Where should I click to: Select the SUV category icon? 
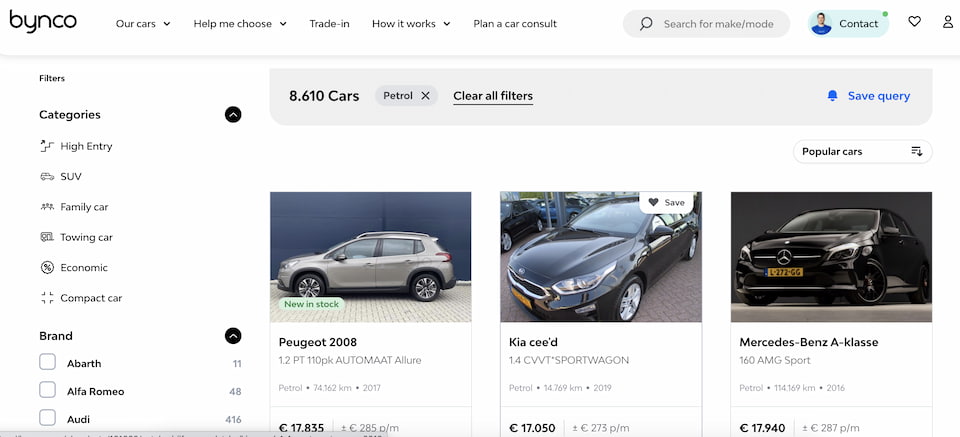point(47,177)
